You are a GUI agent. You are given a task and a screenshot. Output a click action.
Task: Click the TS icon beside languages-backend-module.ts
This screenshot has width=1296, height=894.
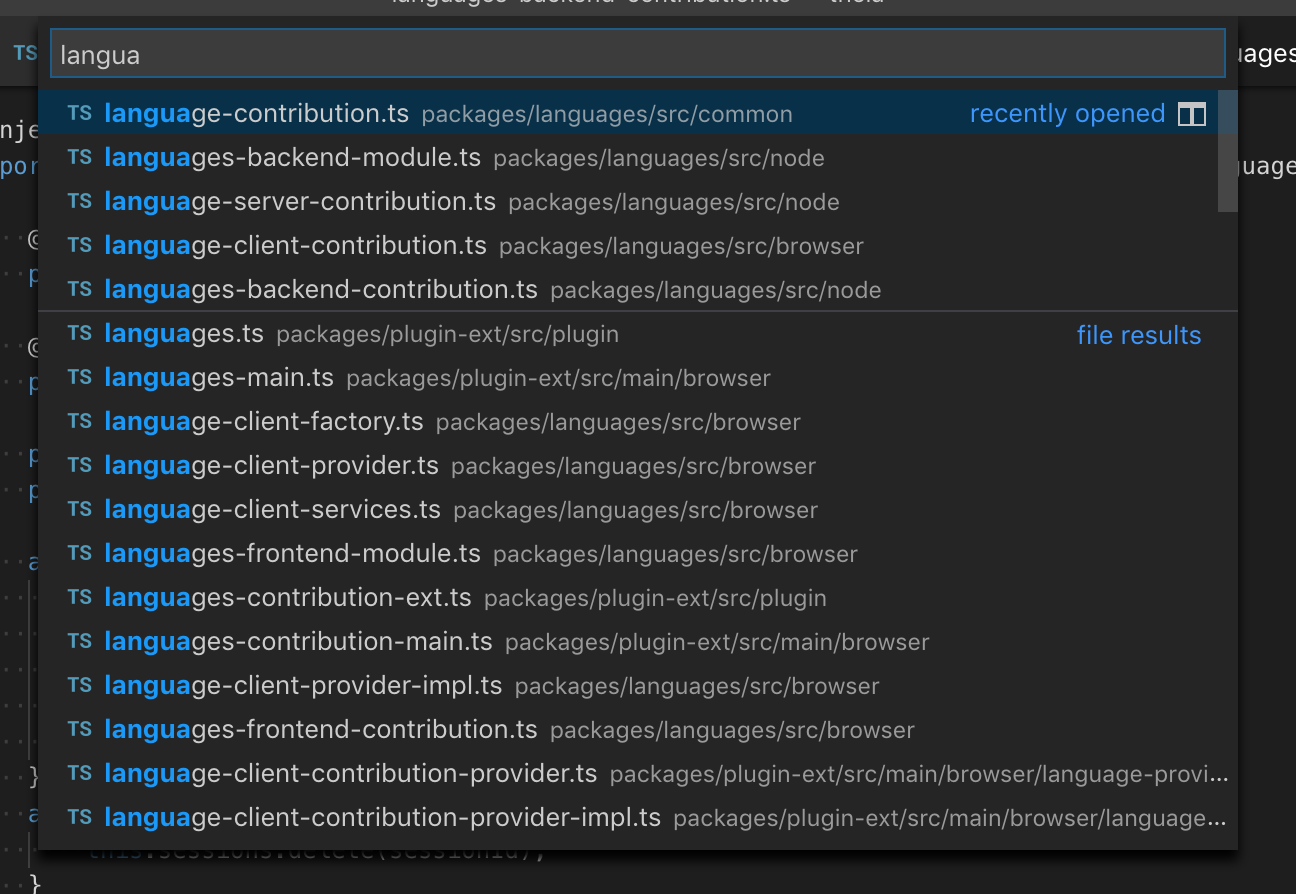(79, 157)
